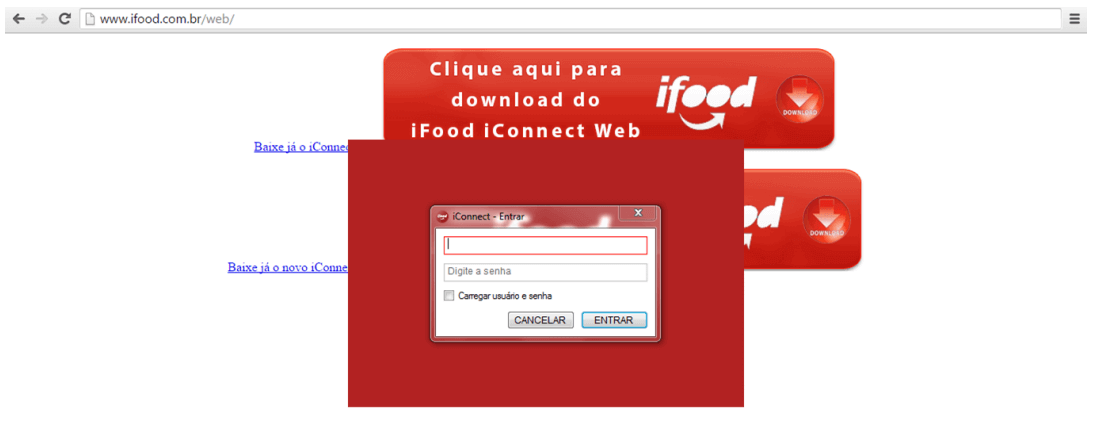The height and width of the screenshot is (441, 1098).
Task: Click the ENTRAR button to log in
Action: point(614,320)
